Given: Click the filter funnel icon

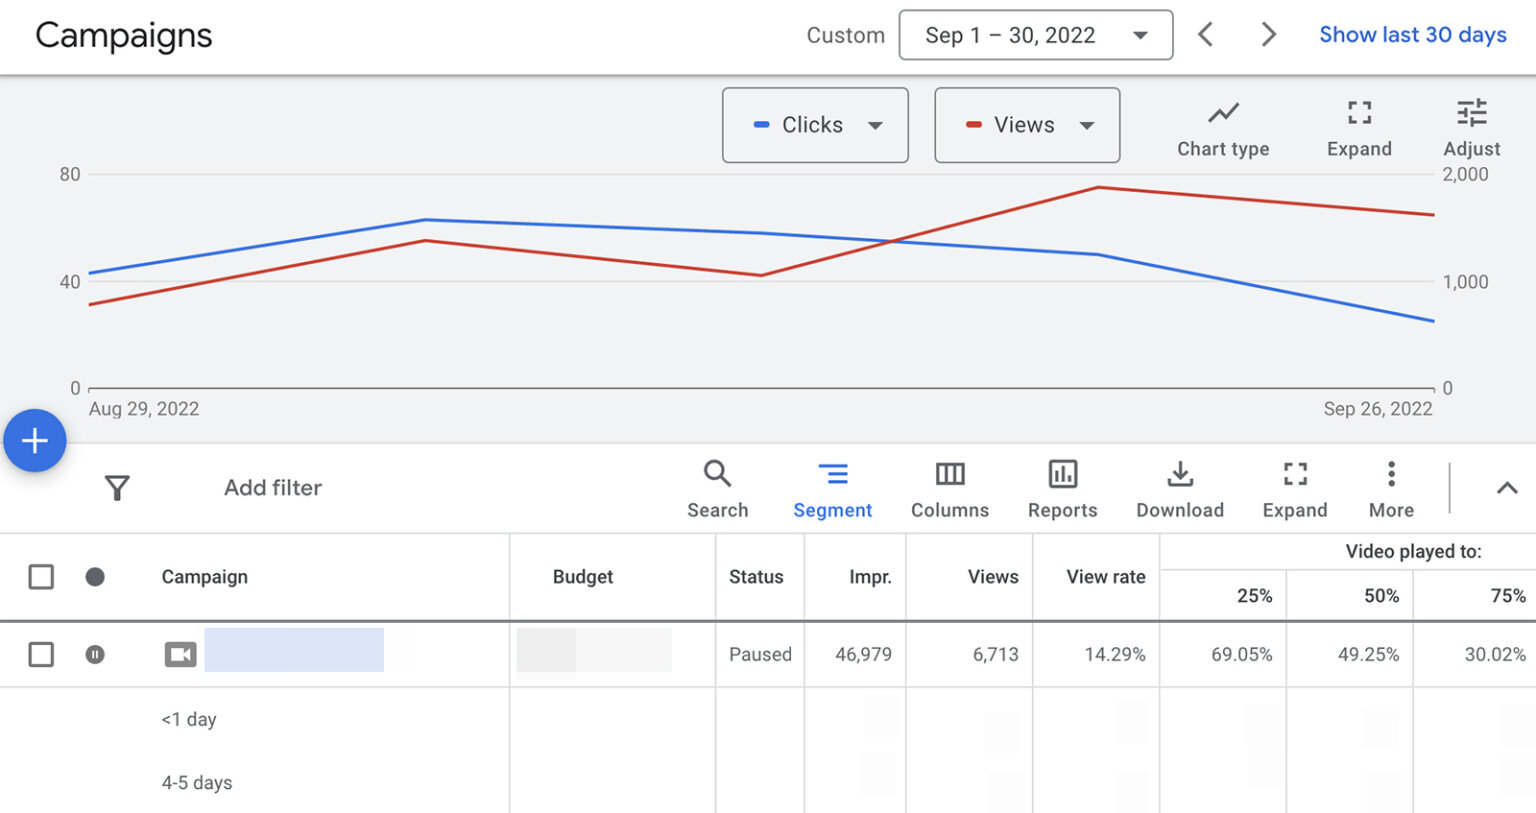Looking at the screenshot, I should point(117,487).
